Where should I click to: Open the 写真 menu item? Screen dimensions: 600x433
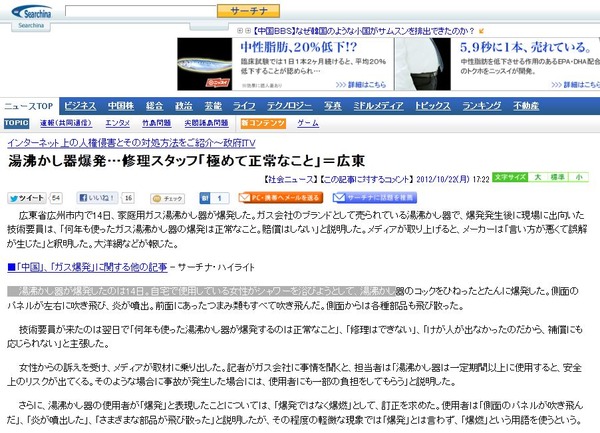[x=333, y=106]
